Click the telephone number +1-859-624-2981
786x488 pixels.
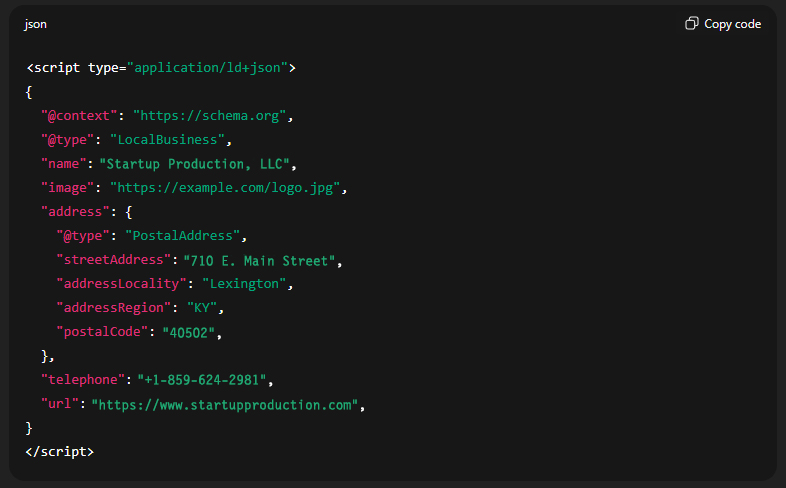pos(204,380)
